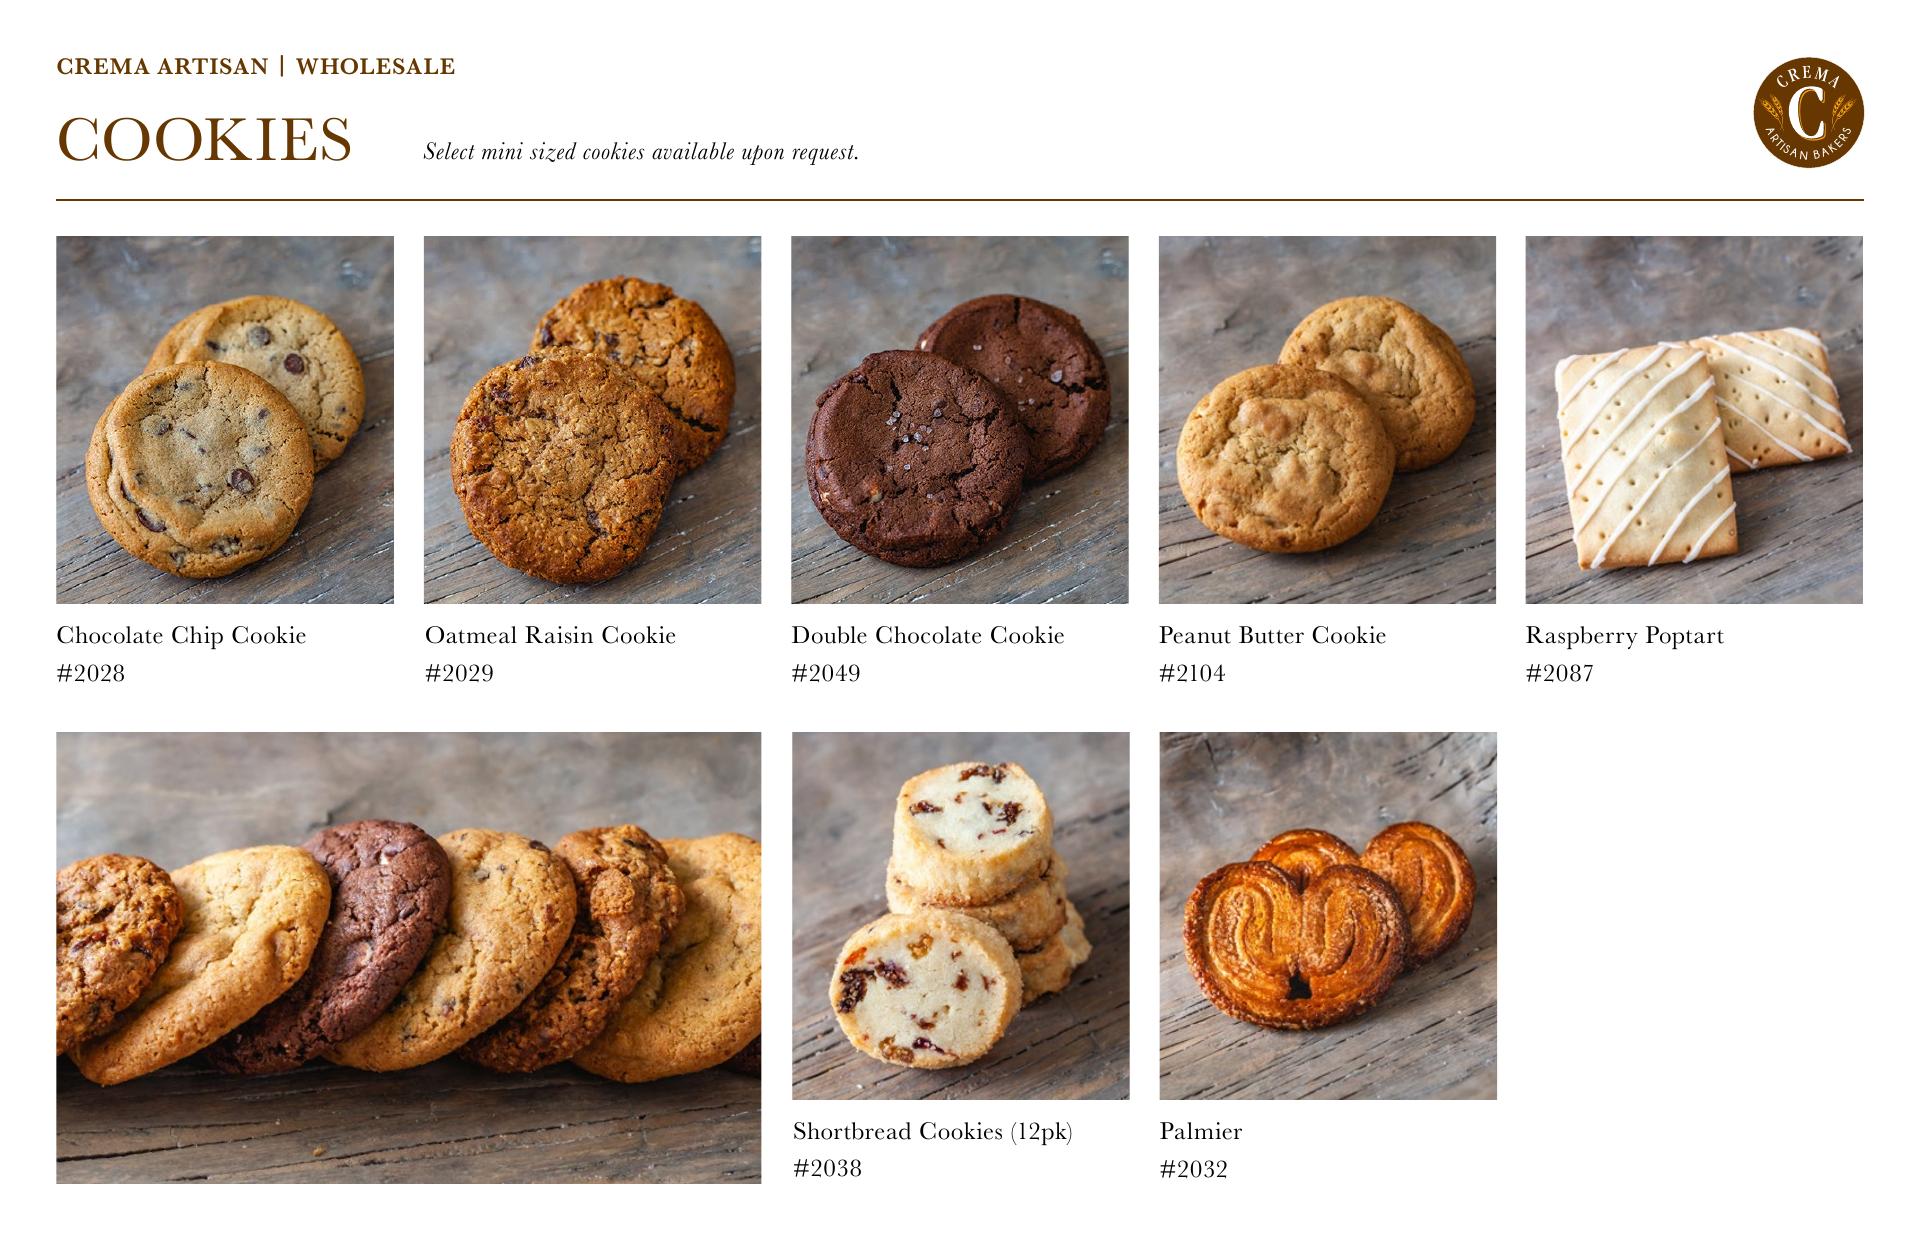Screen dimensions: 1920x1243
Task: Click item number #2032 under Palmier
Action: (1194, 1169)
